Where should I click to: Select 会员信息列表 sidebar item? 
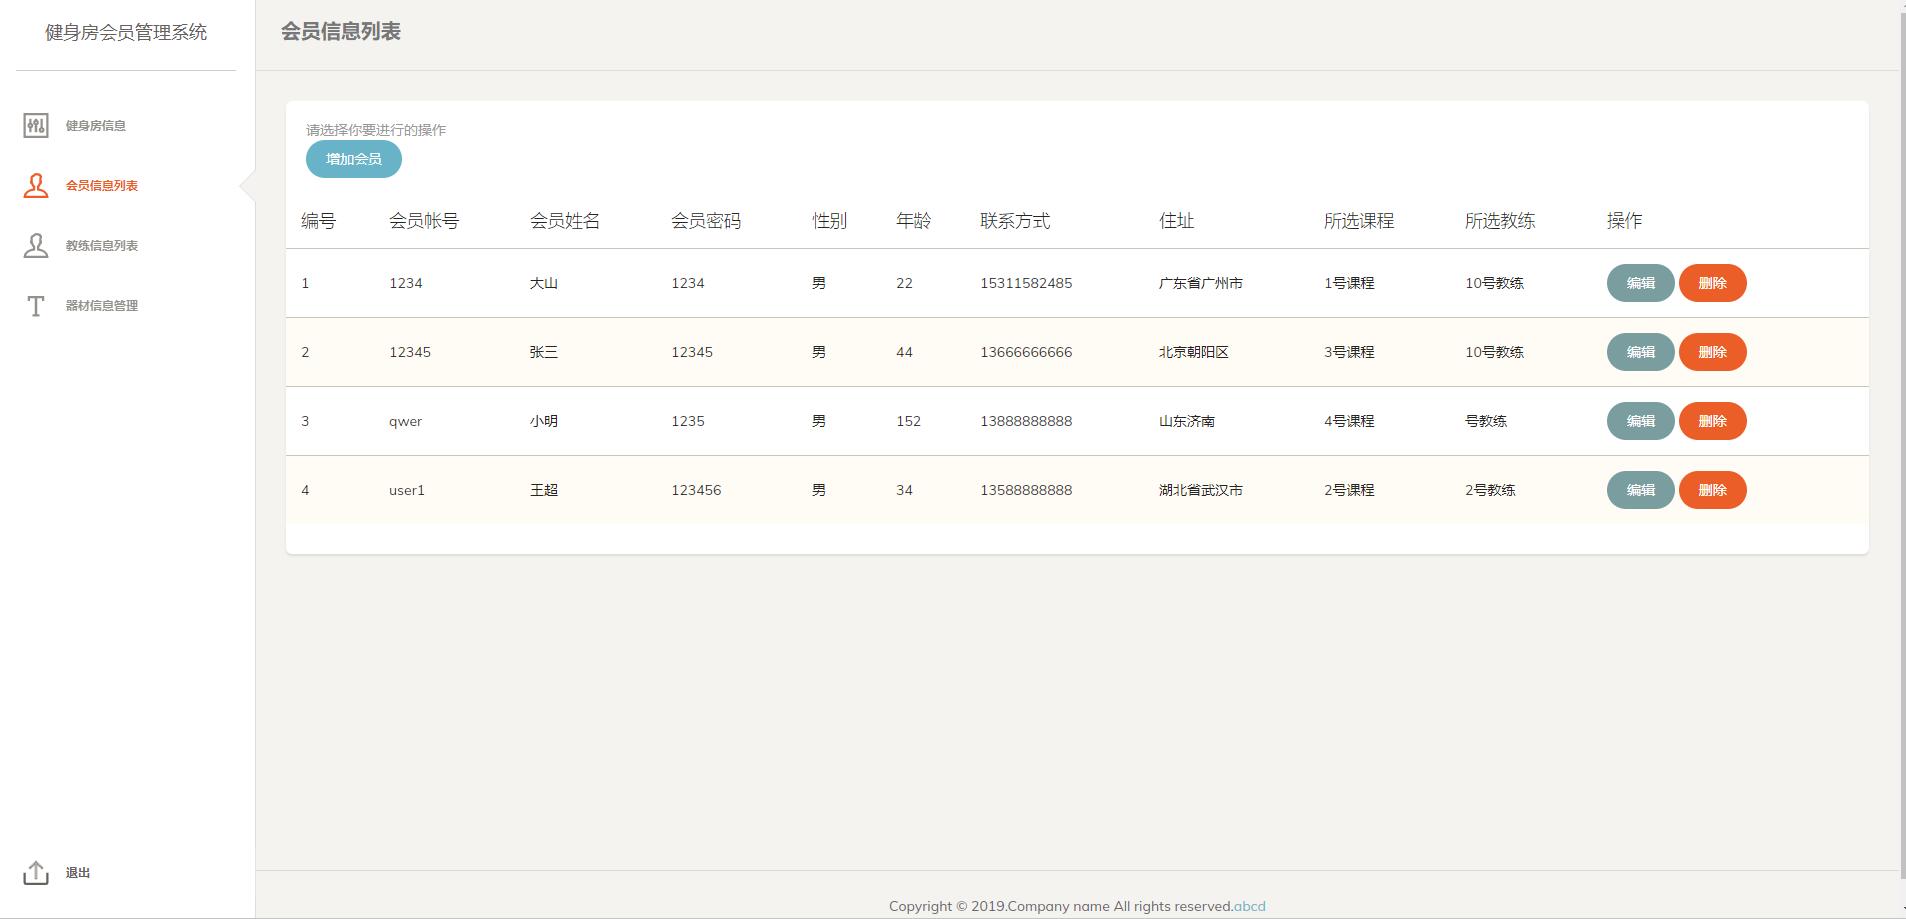[x=102, y=186]
